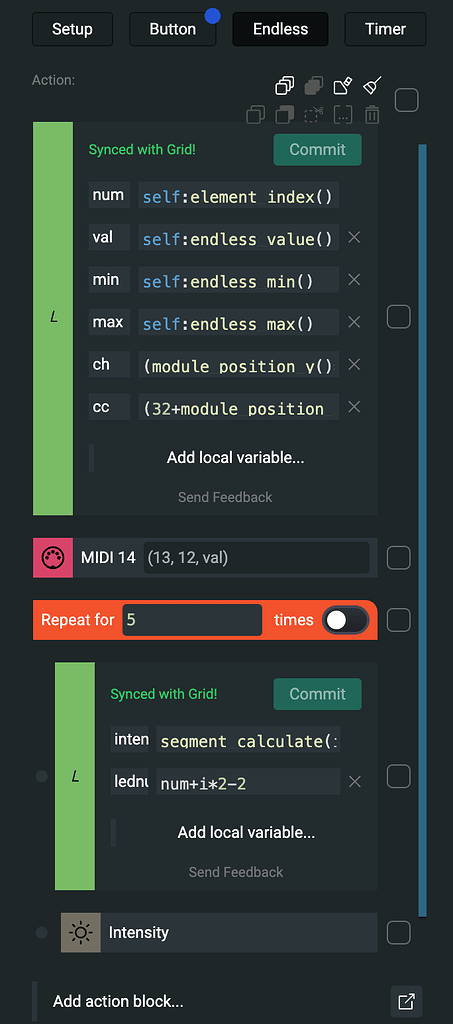453x1024 pixels.
Task: Switch to the Setup event tab
Action: click(x=72, y=29)
